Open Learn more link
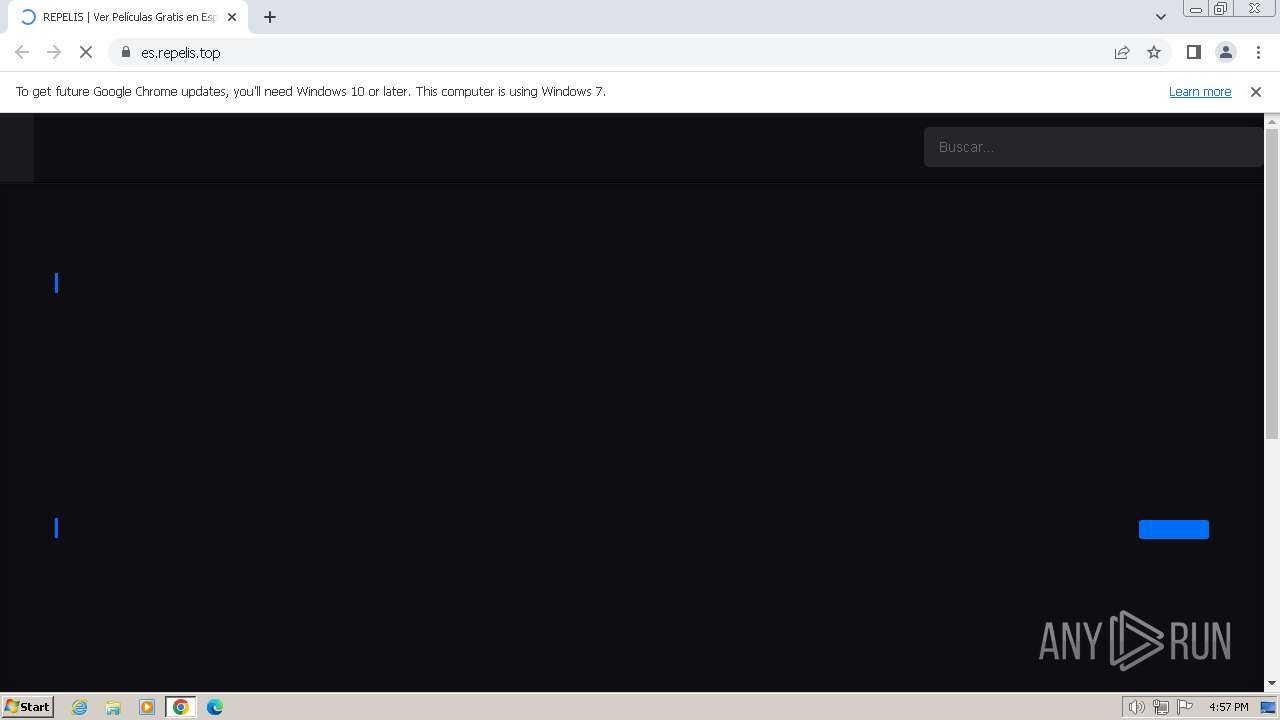1280x720 pixels. (x=1200, y=91)
